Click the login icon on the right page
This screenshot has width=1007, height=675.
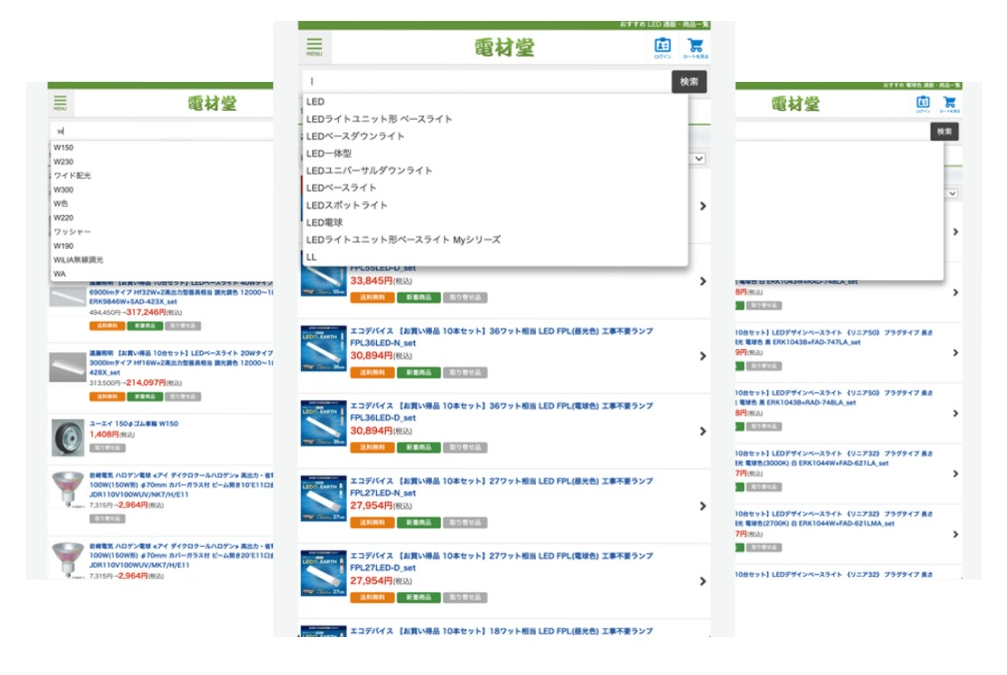point(923,103)
